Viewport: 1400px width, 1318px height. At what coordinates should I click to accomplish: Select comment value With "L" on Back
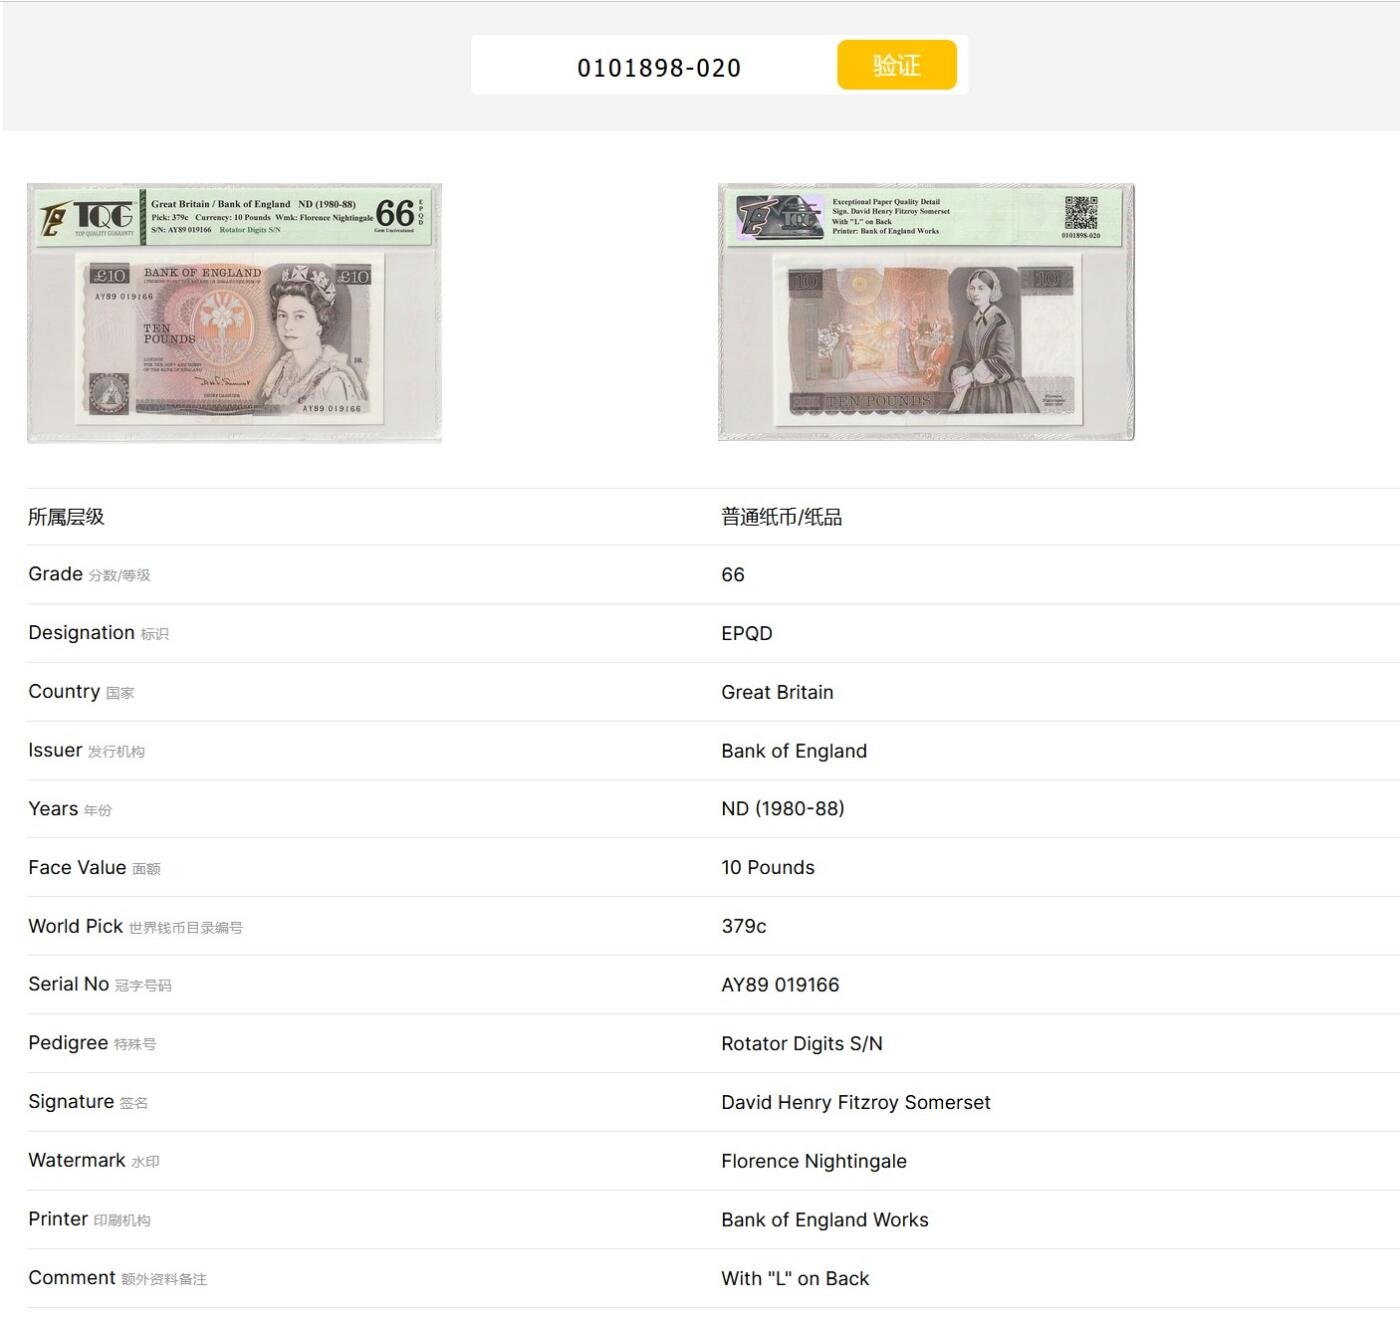tap(795, 1278)
